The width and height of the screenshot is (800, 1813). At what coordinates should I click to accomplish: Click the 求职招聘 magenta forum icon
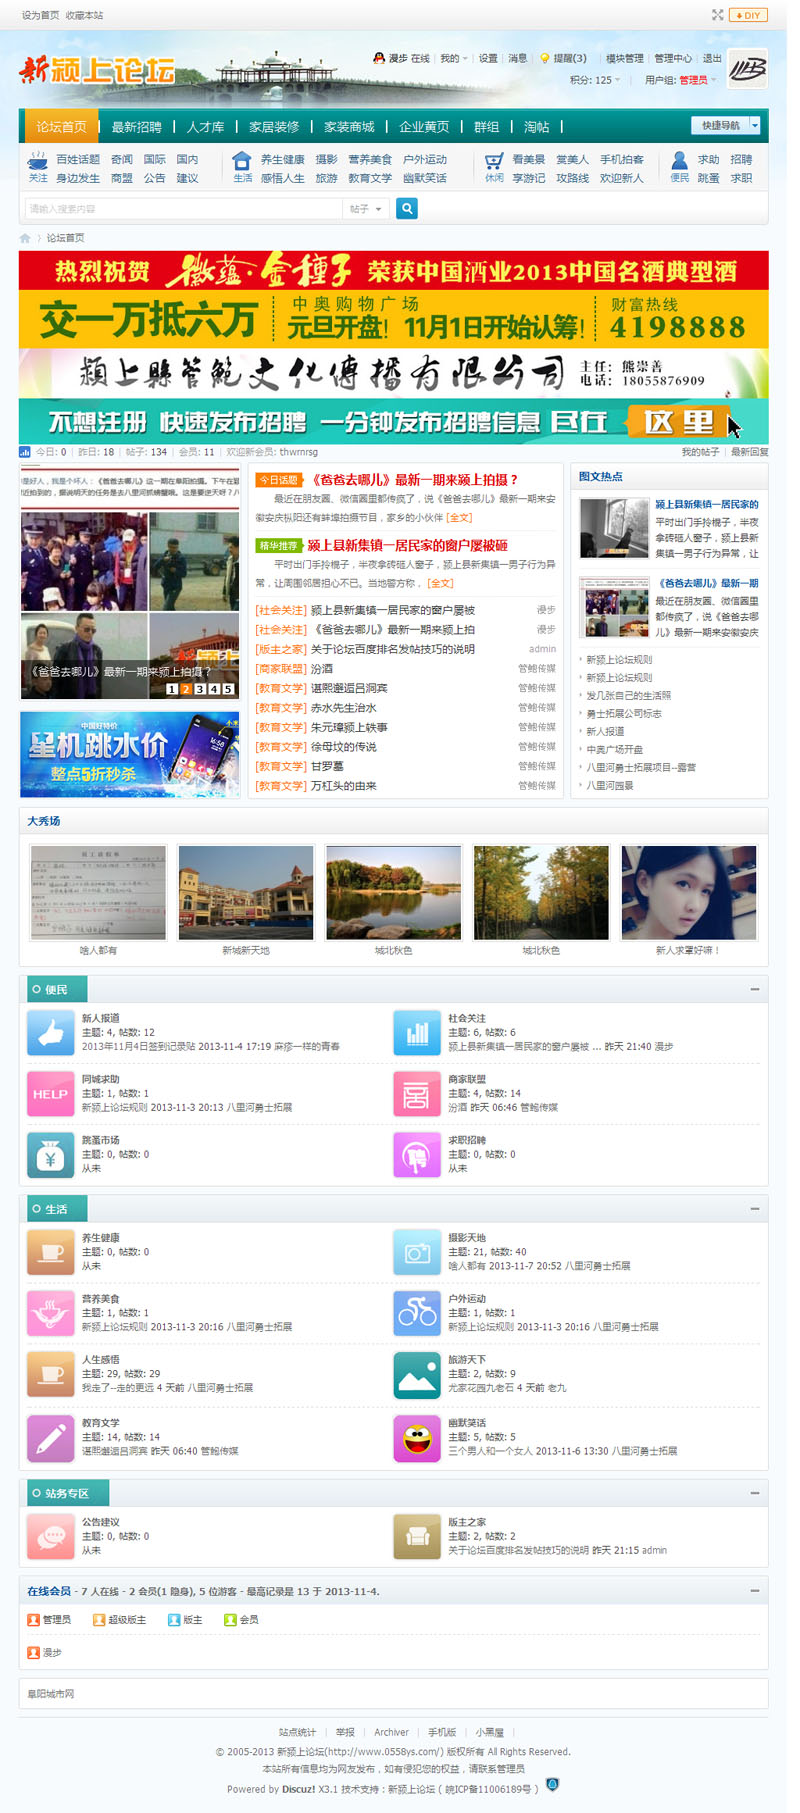(x=417, y=1155)
